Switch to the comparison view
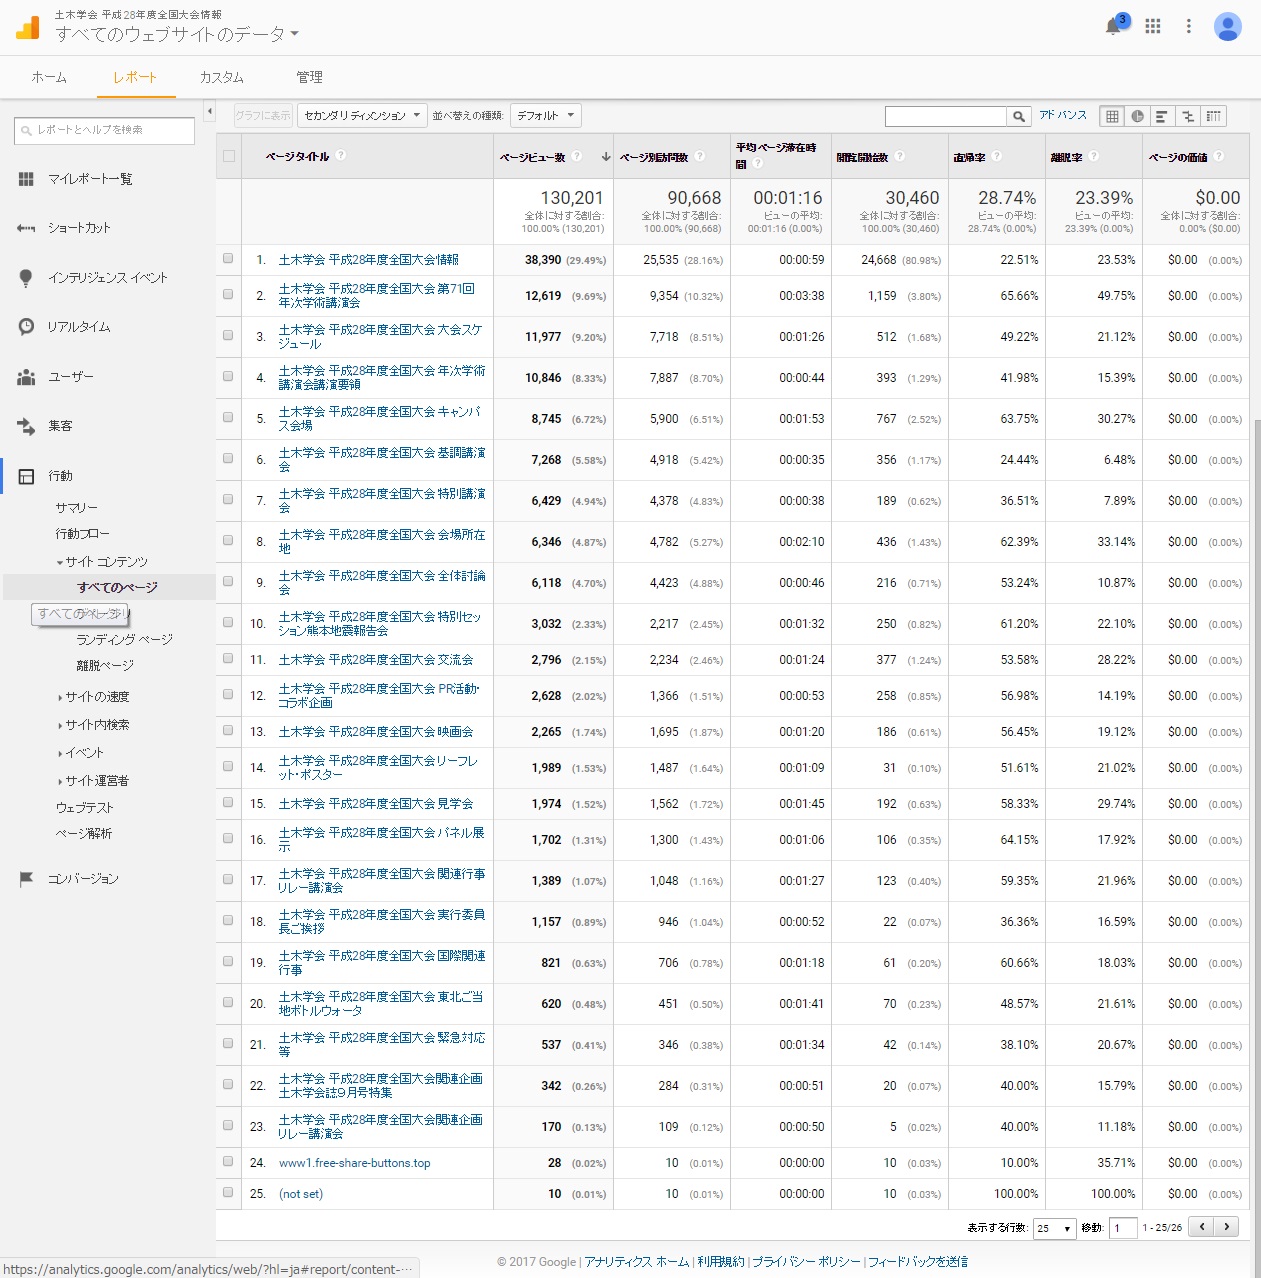The image size is (1261, 1278). 1188,116
